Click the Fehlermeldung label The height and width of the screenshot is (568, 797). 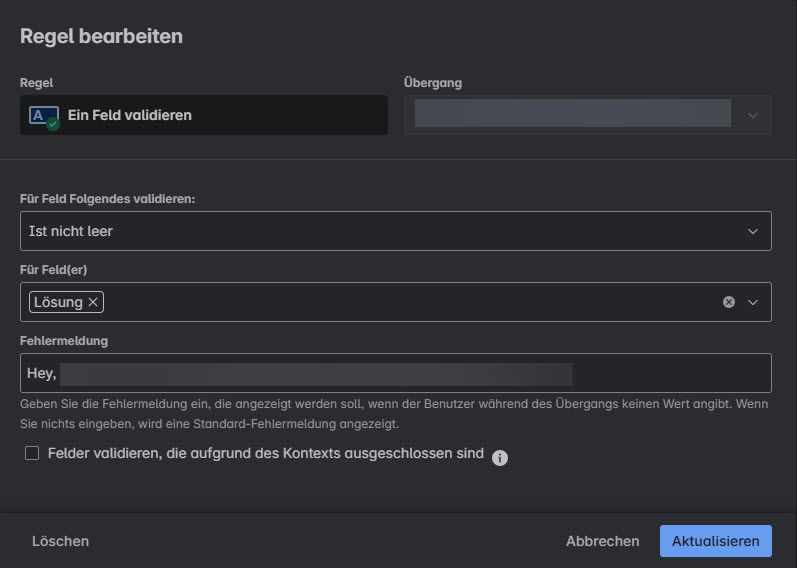pos(64,341)
